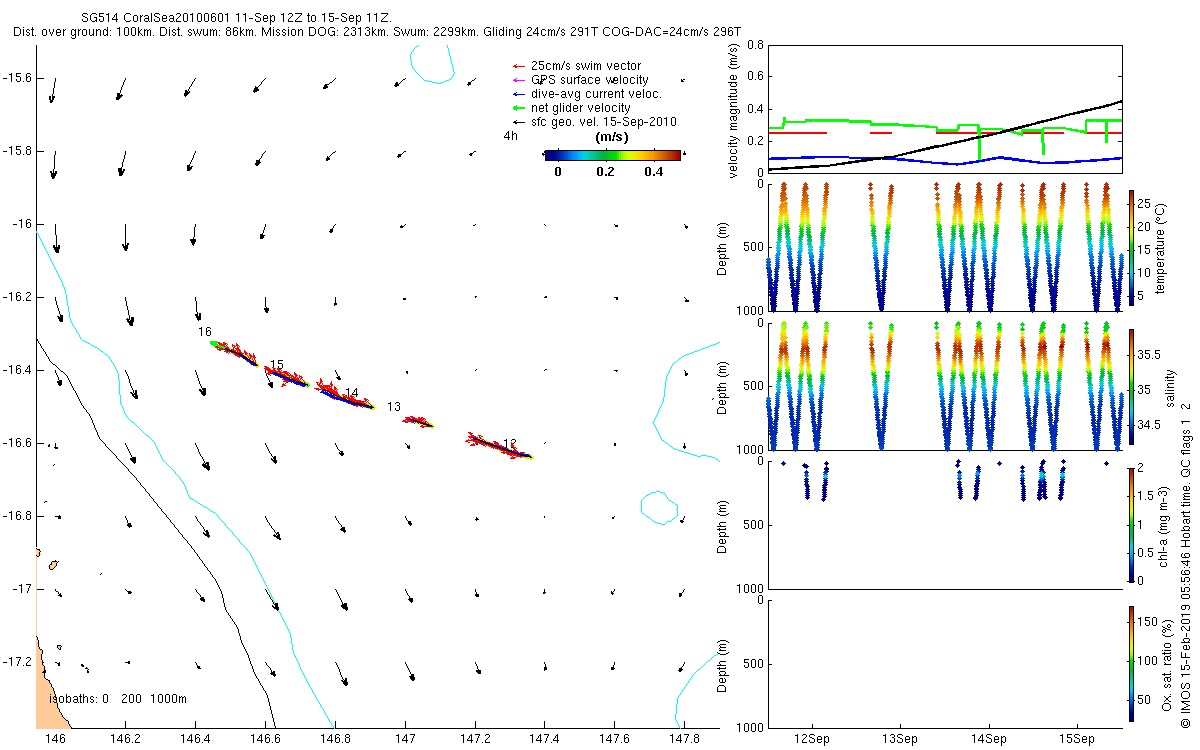Click the track segment labeled 14

[x=345, y=397]
